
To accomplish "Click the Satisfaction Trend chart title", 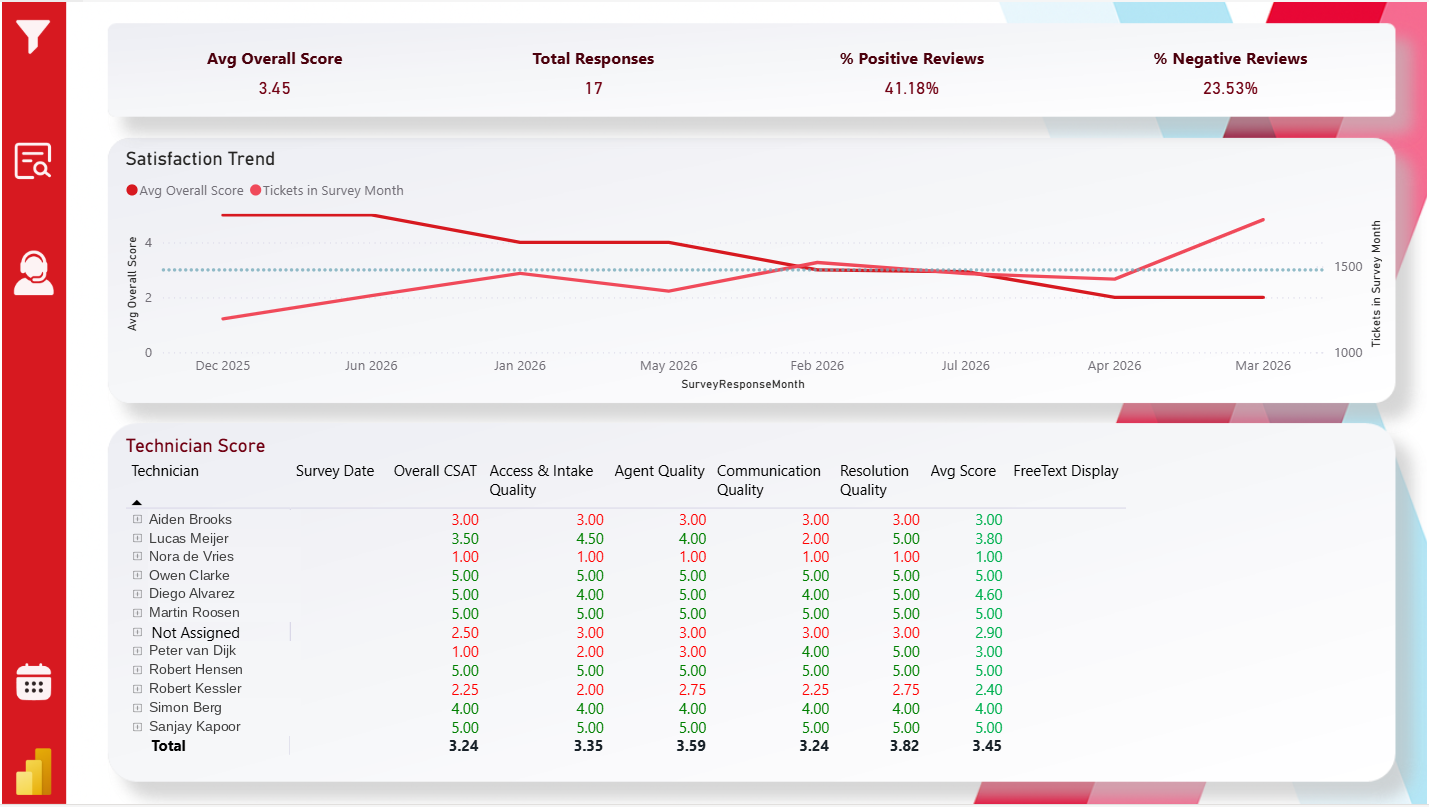I will pyautogui.click(x=200, y=159).
